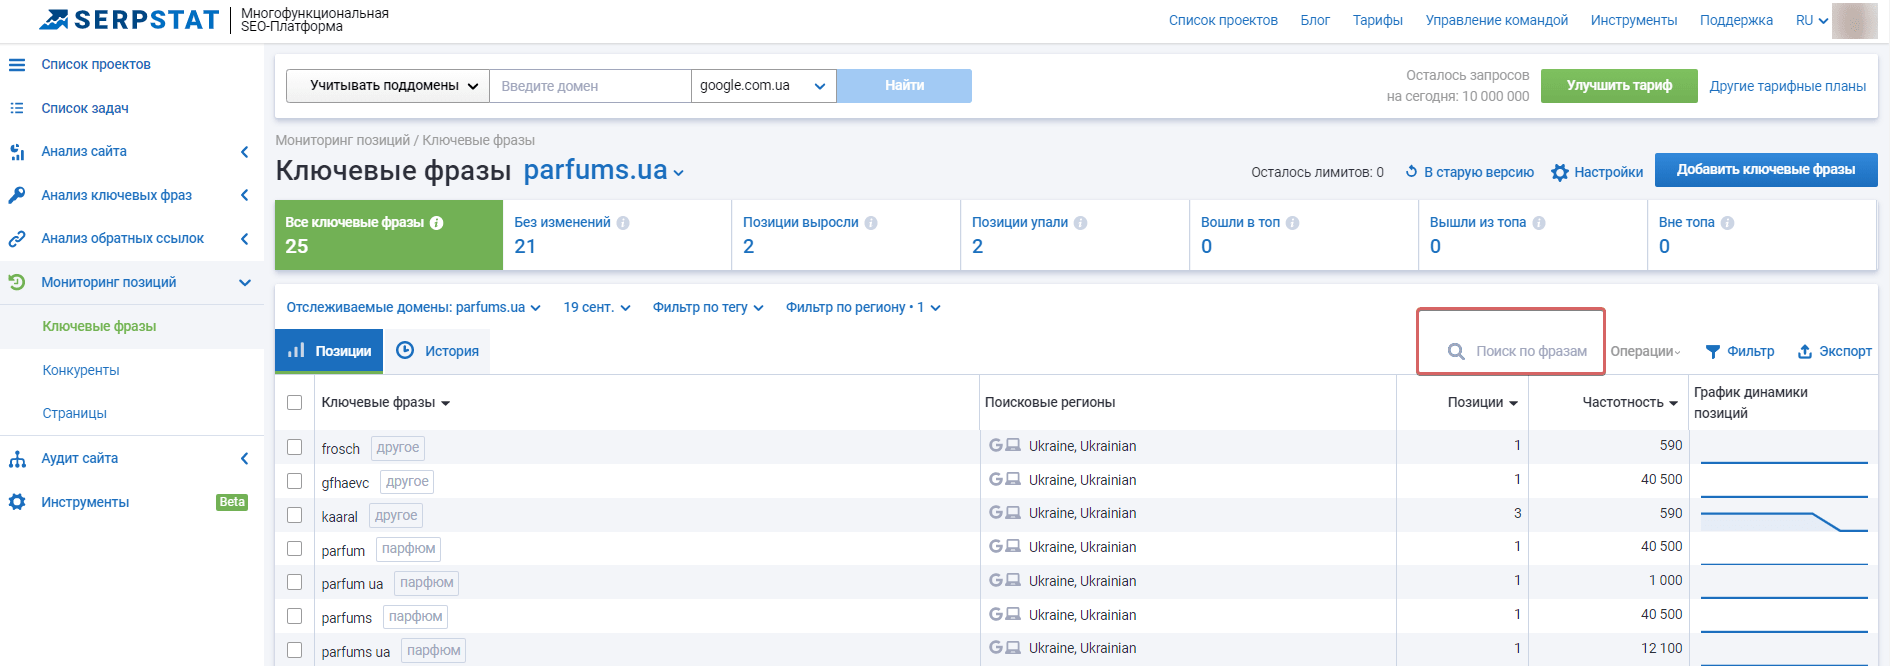Click the Найти search button

click(904, 86)
